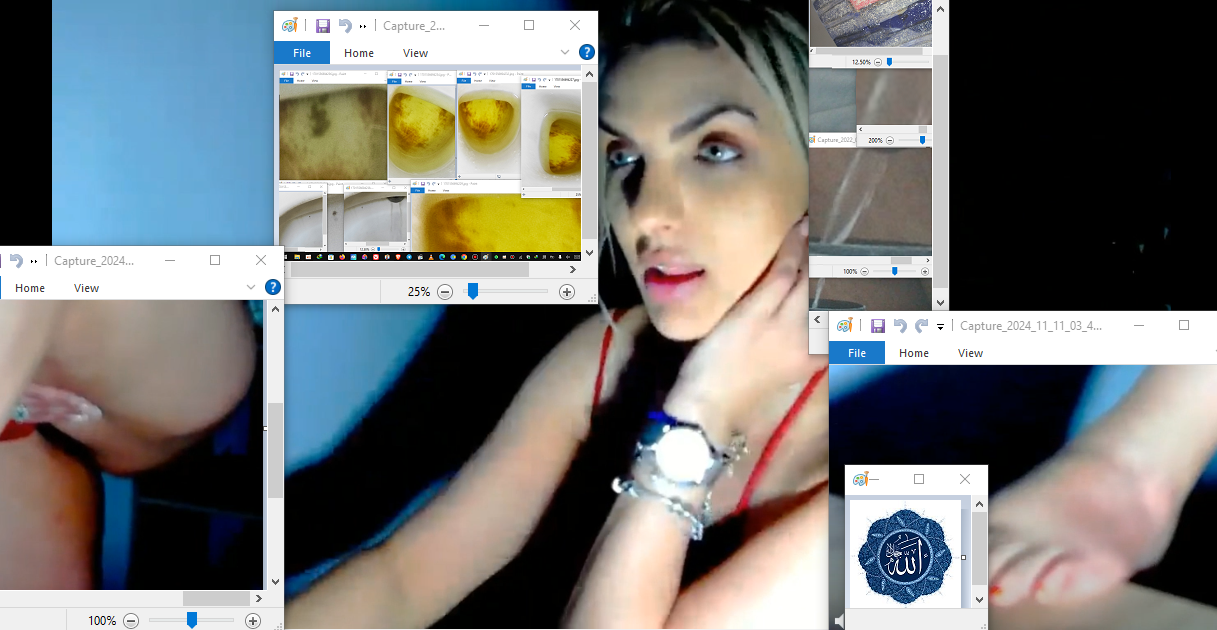Select Home tab in left Paint window
The height and width of the screenshot is (630, 1217).
point(30,288)
